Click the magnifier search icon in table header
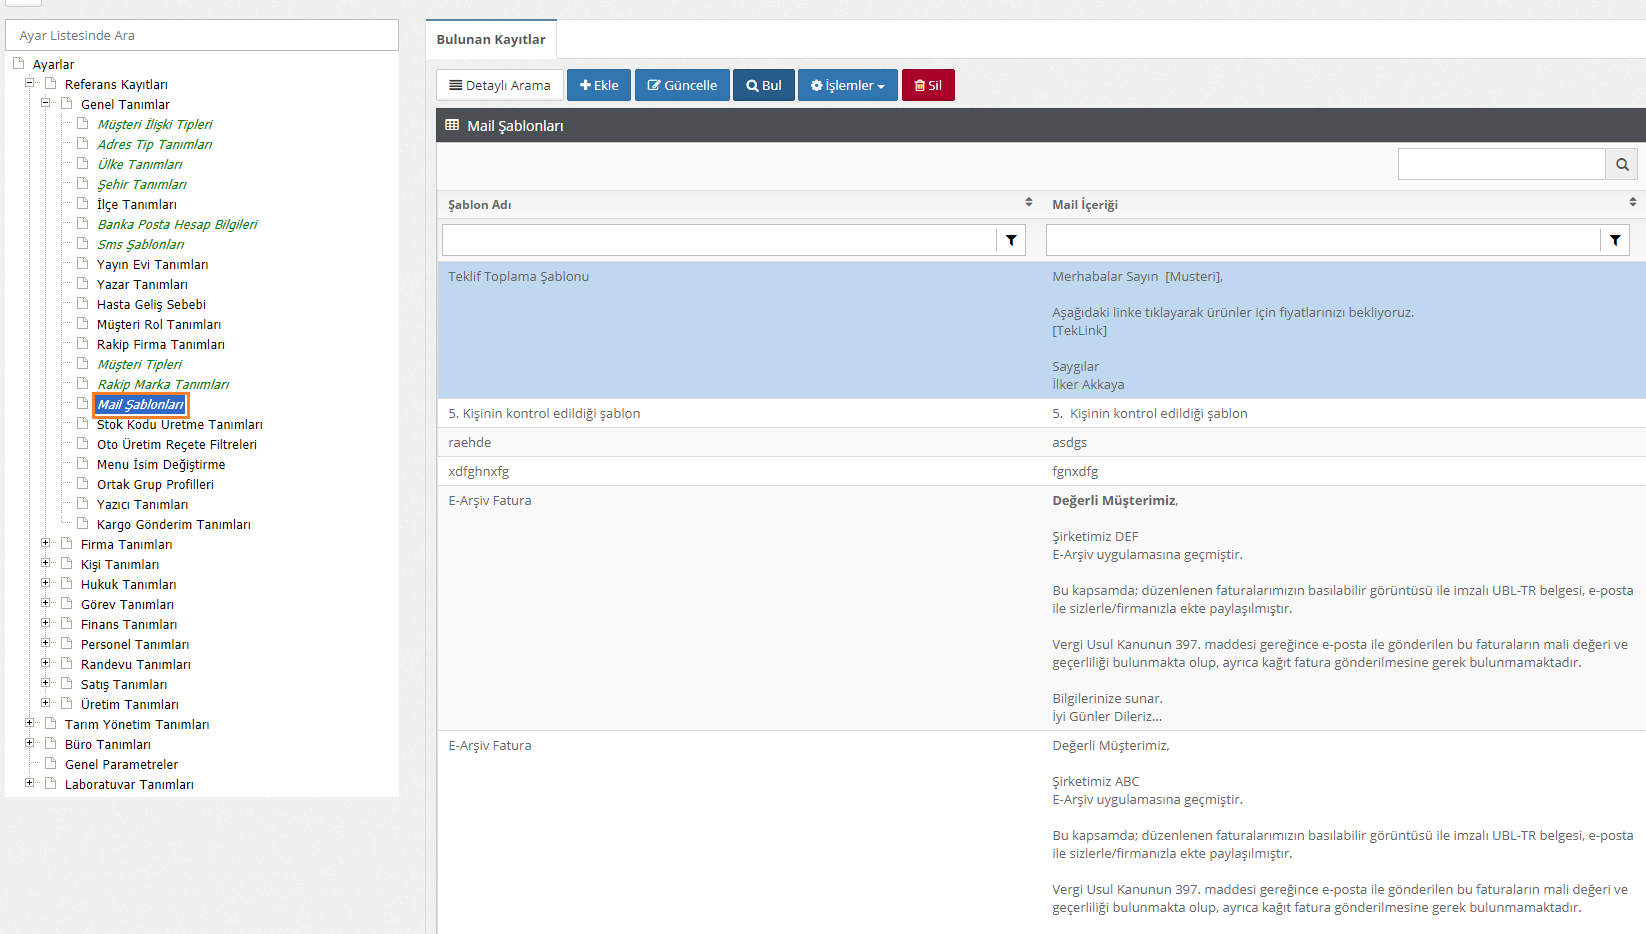Image resolution: width=1646 pixels, height=934 pixels. tap(1621, 164)
